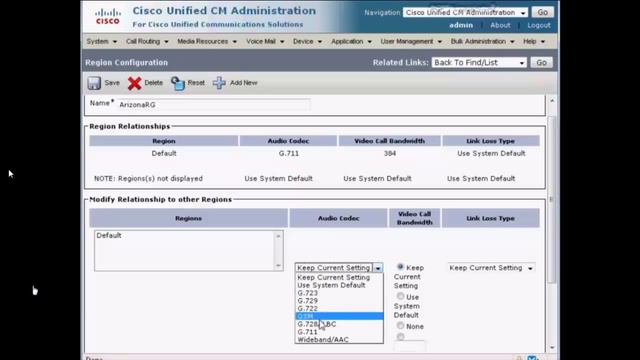Select Keep Current Setting video radio
The width and height of the screenshot is (640, 360).
tap(400, 267)
